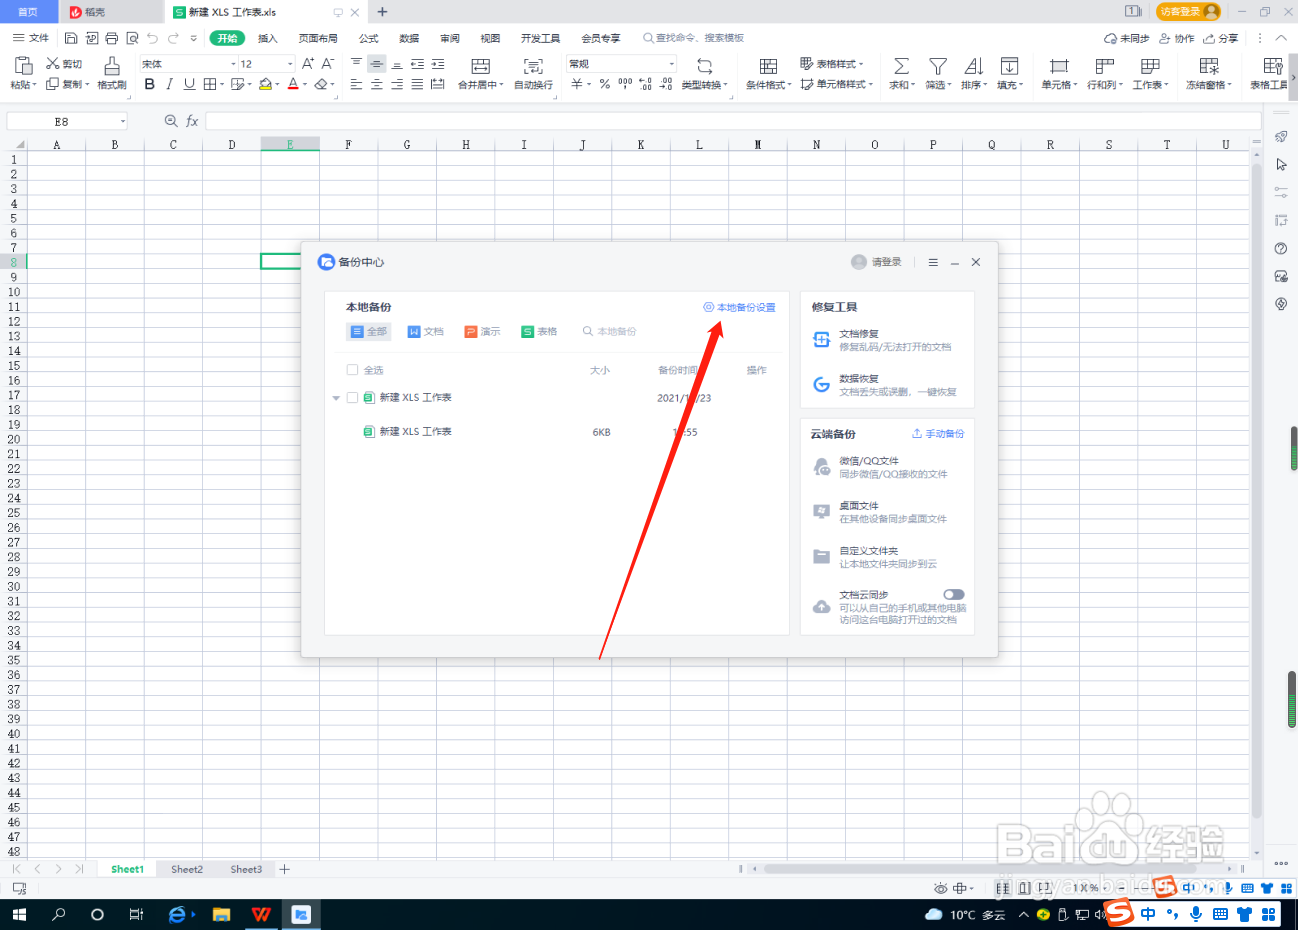Open the borders dropdown arrow

[221, 85]
